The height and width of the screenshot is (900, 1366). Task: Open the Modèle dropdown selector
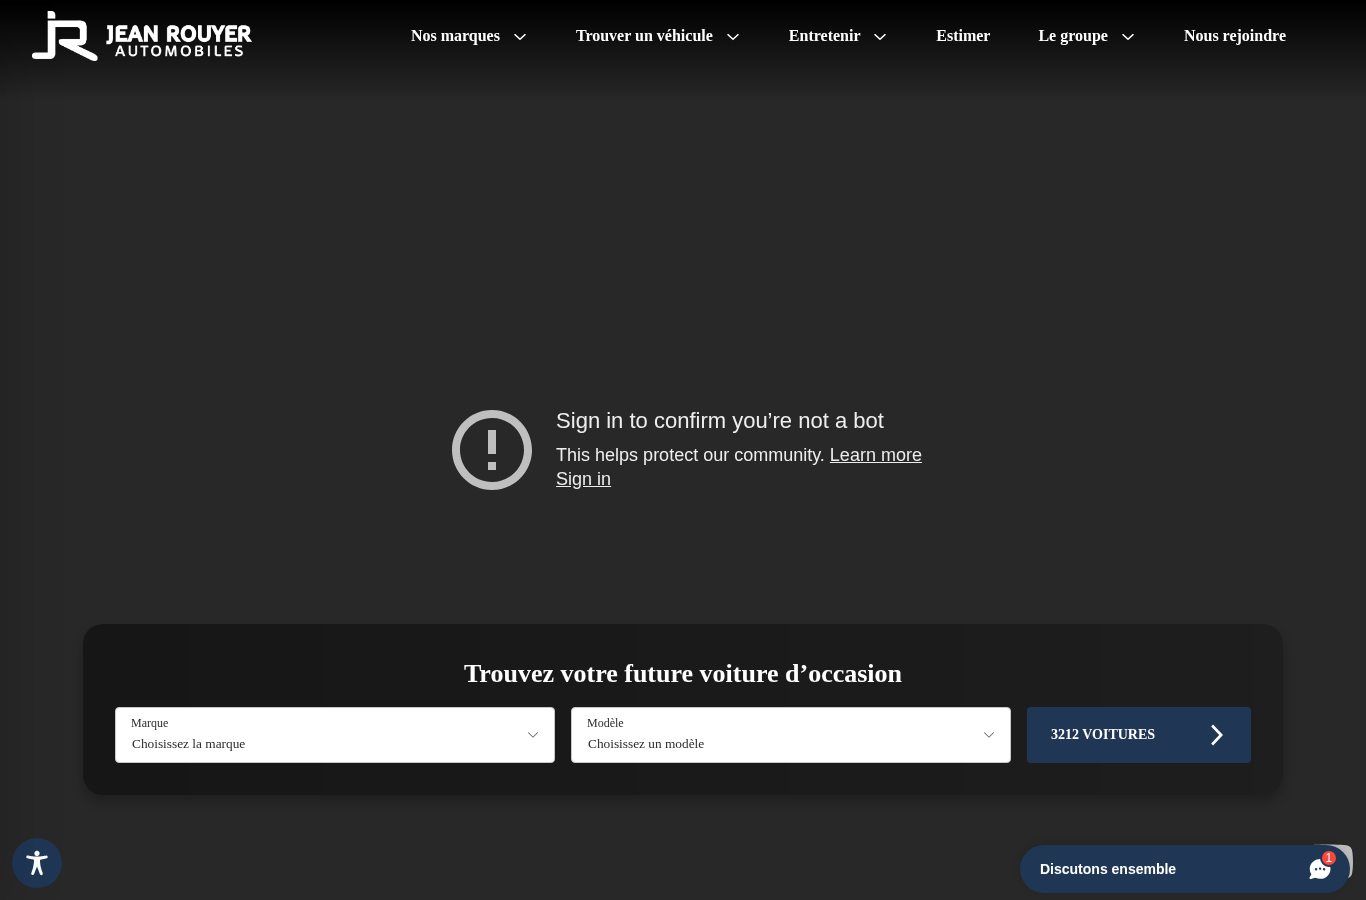pyautogui.click(x=791, y=735)
